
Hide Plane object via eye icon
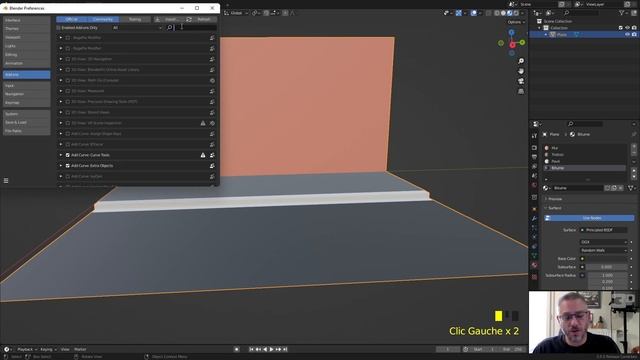coord(627,35)
